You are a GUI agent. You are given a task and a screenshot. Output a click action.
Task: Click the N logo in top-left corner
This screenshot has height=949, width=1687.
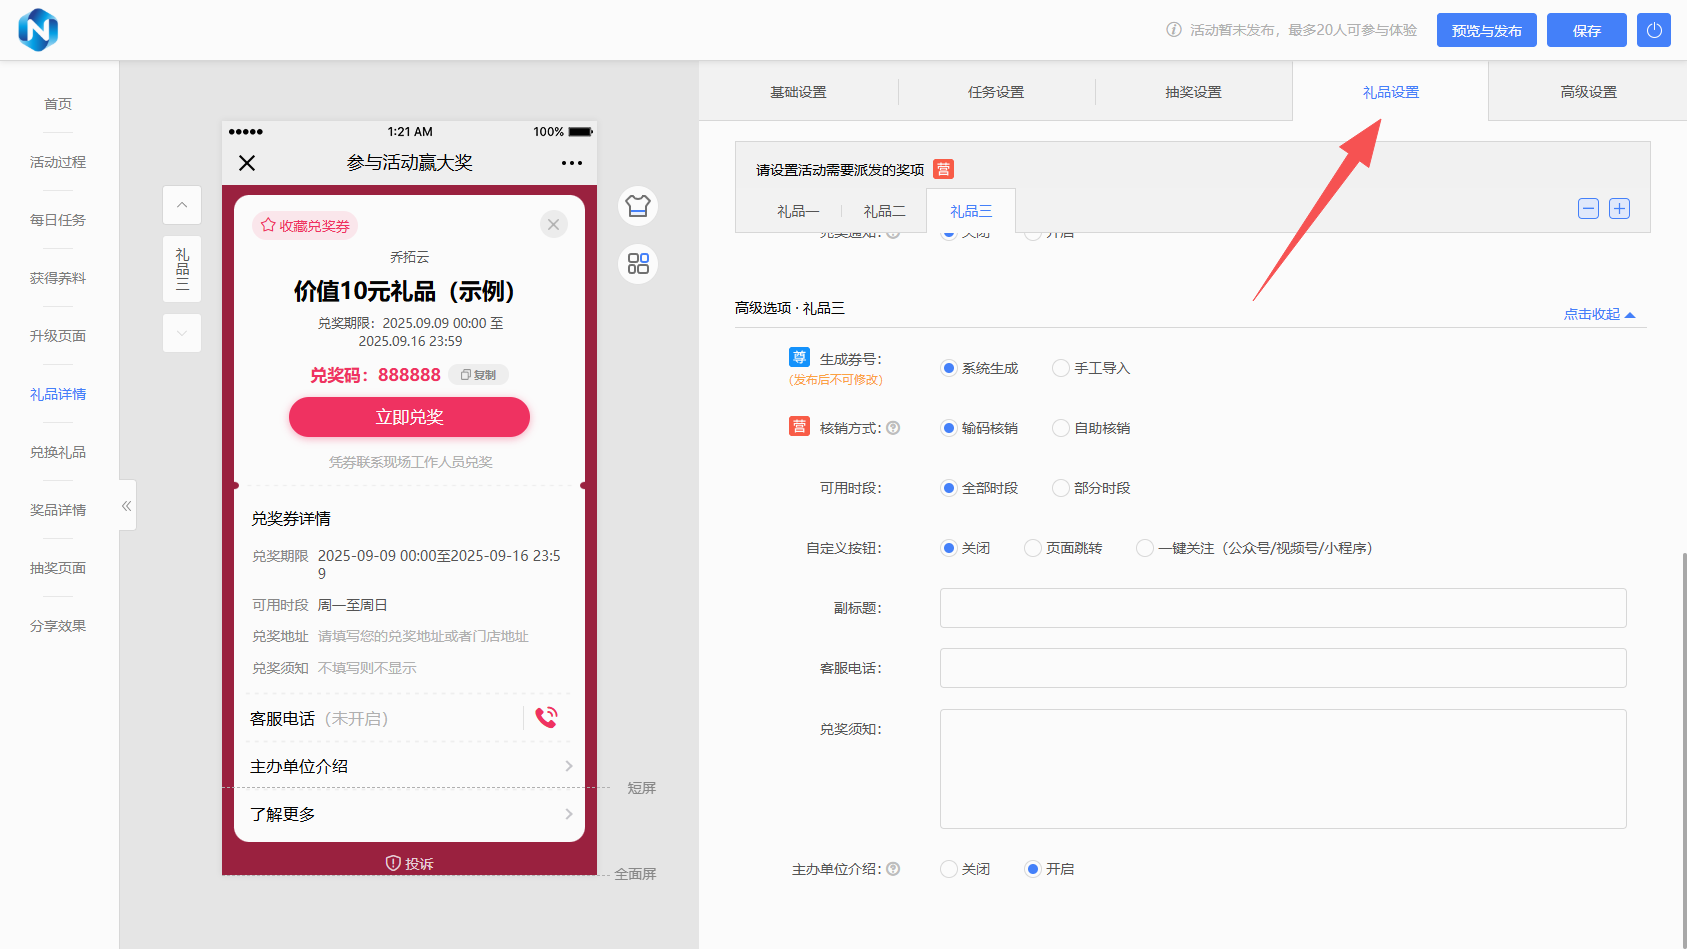coord(37,30)
